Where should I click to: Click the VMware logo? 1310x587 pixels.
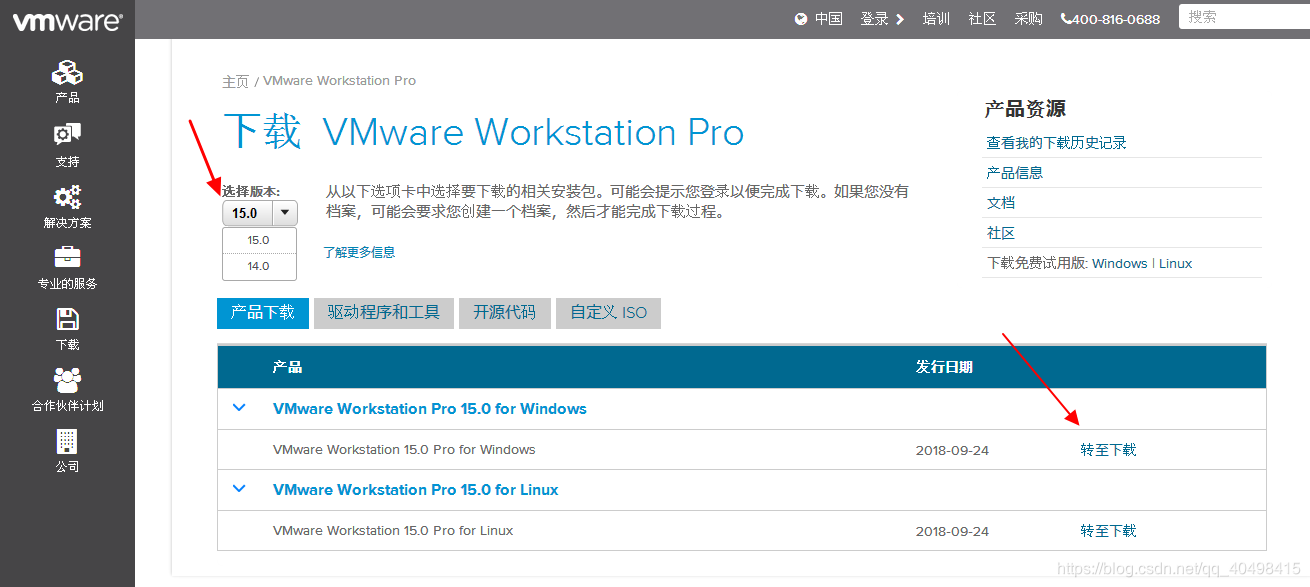67,21
